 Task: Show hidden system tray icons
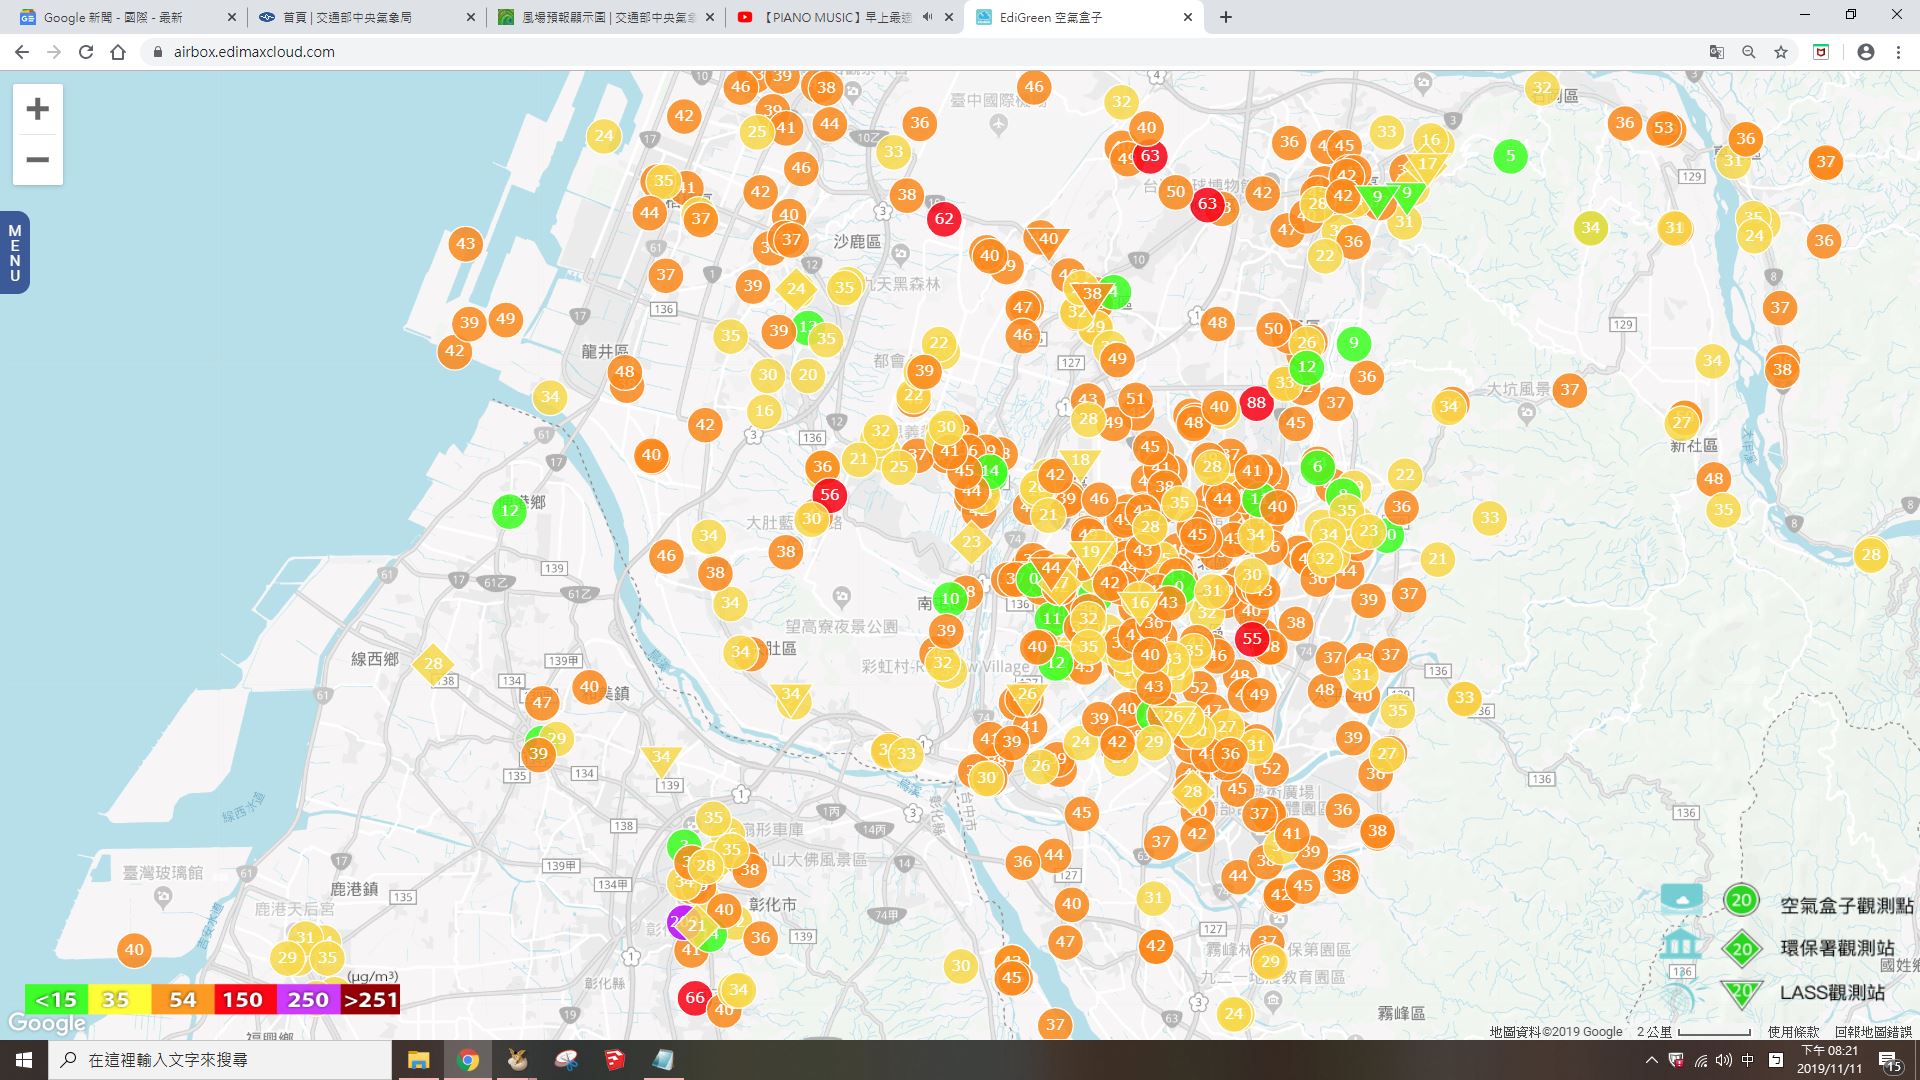click(1651, 1060)
